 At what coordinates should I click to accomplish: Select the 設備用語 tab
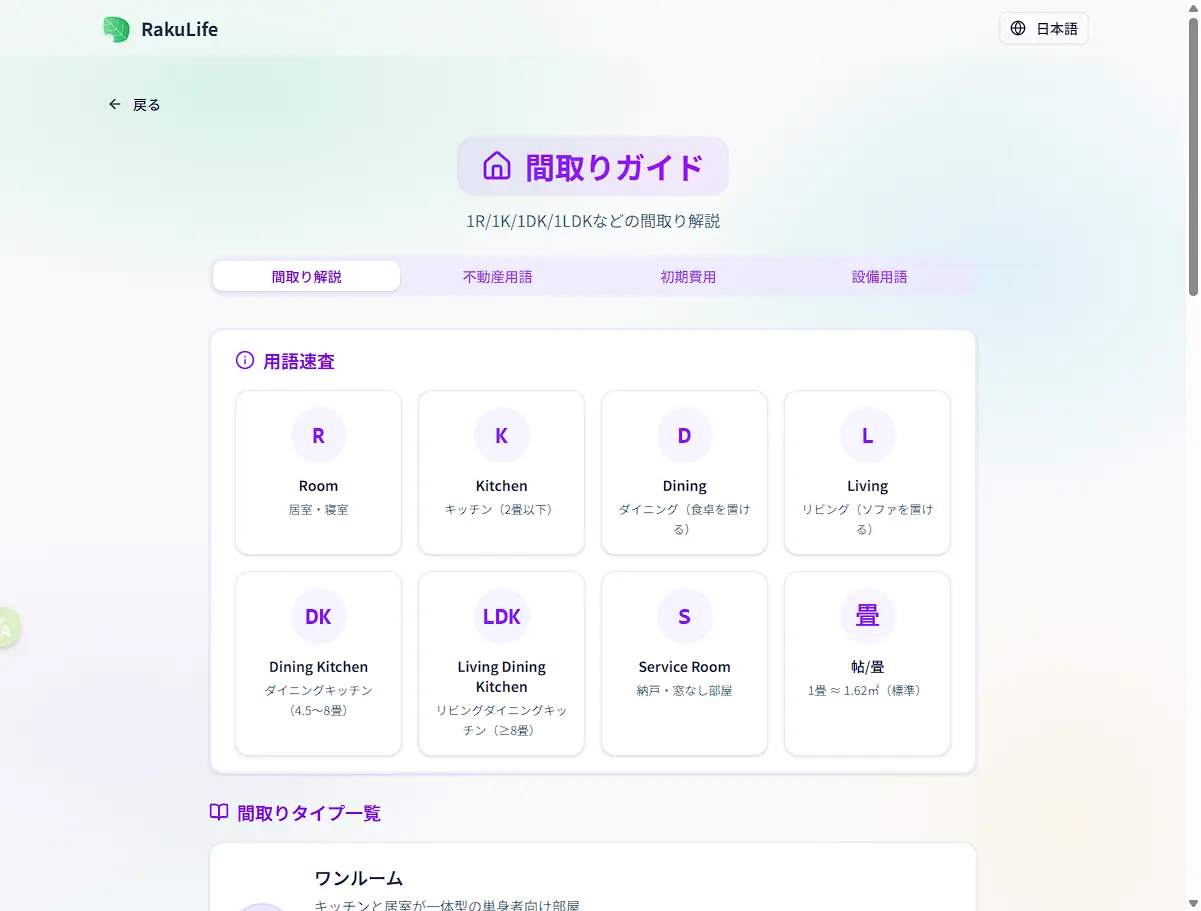[879, 276]
